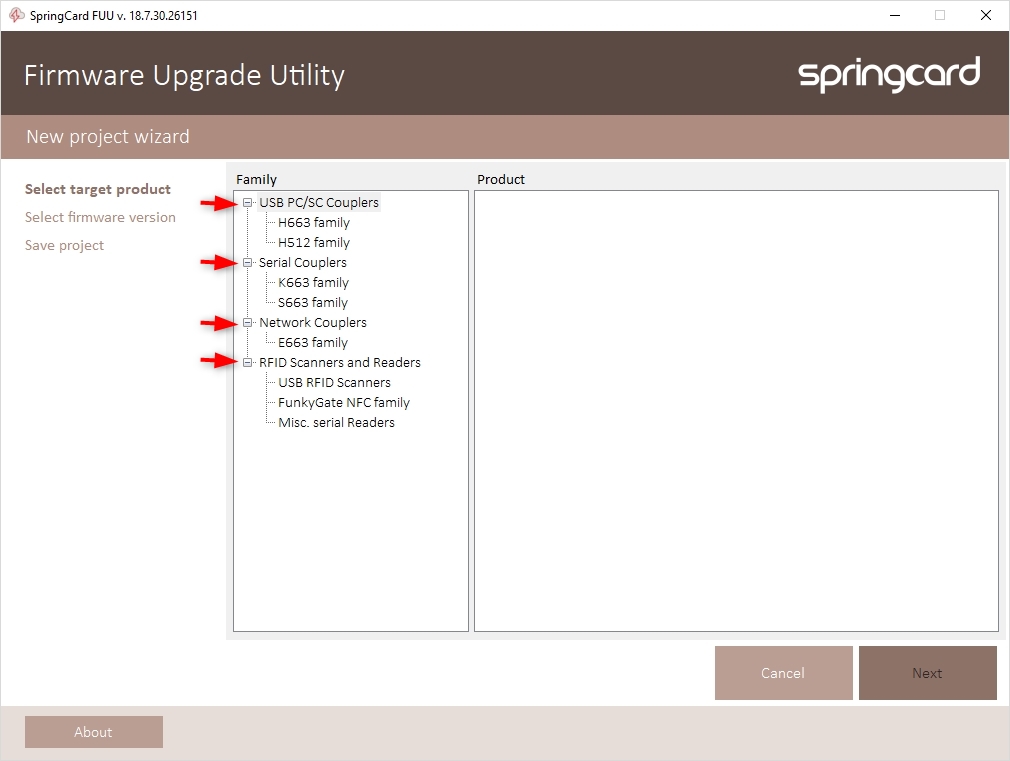Cancel the new project wizard
This screenshot has height=761, width=1010.
coord(783,673)
